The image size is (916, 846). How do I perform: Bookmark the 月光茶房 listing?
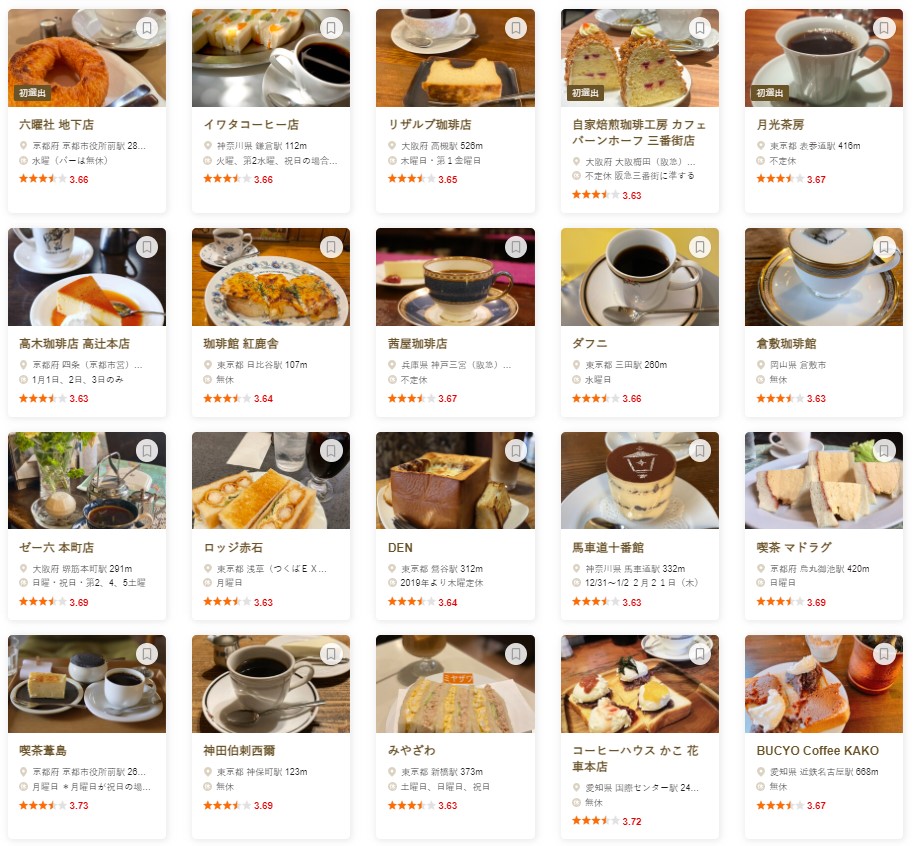coord(884,27)
